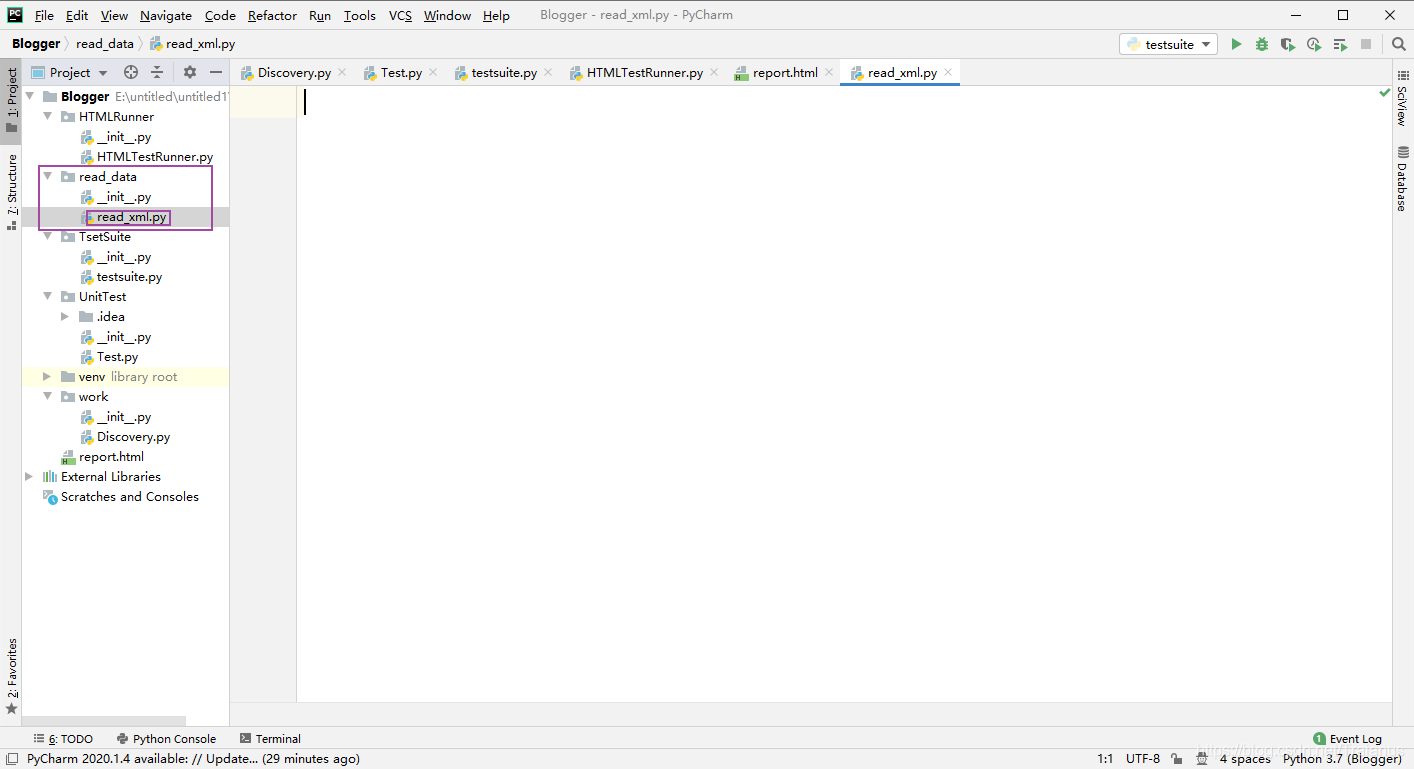The image size is (1414, 769).
Task: Open the SciView side panel
Action: click(x=1403, y=98)
